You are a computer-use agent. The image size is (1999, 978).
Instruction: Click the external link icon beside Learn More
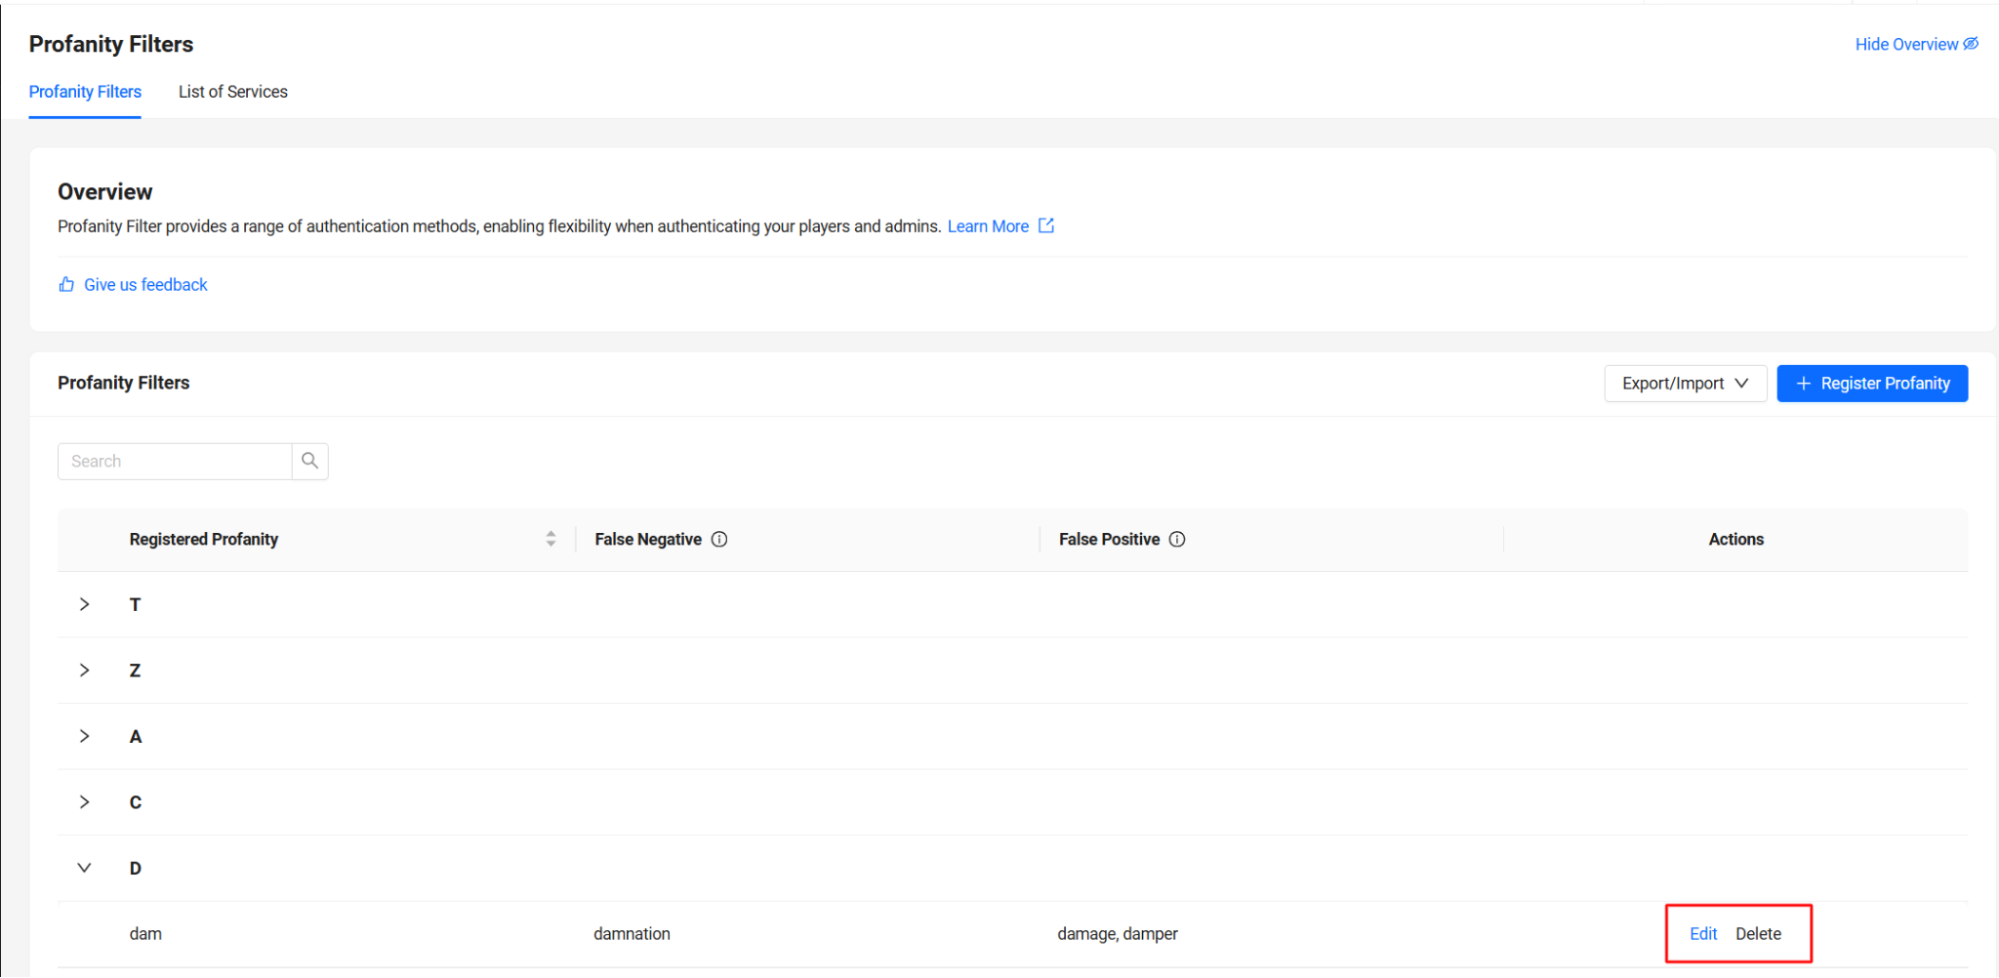[x=1046, y=226]
